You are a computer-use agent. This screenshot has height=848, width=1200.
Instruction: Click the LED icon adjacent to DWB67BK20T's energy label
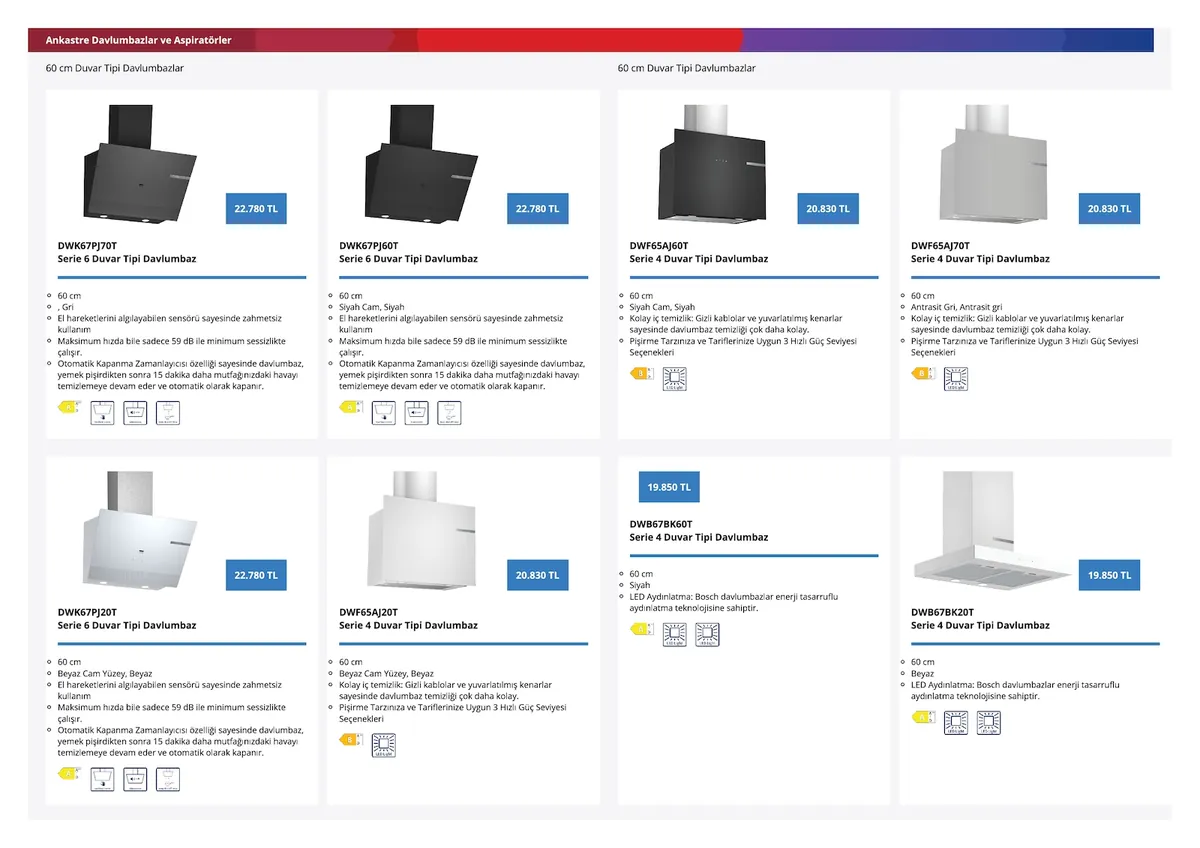coord(956,722)
